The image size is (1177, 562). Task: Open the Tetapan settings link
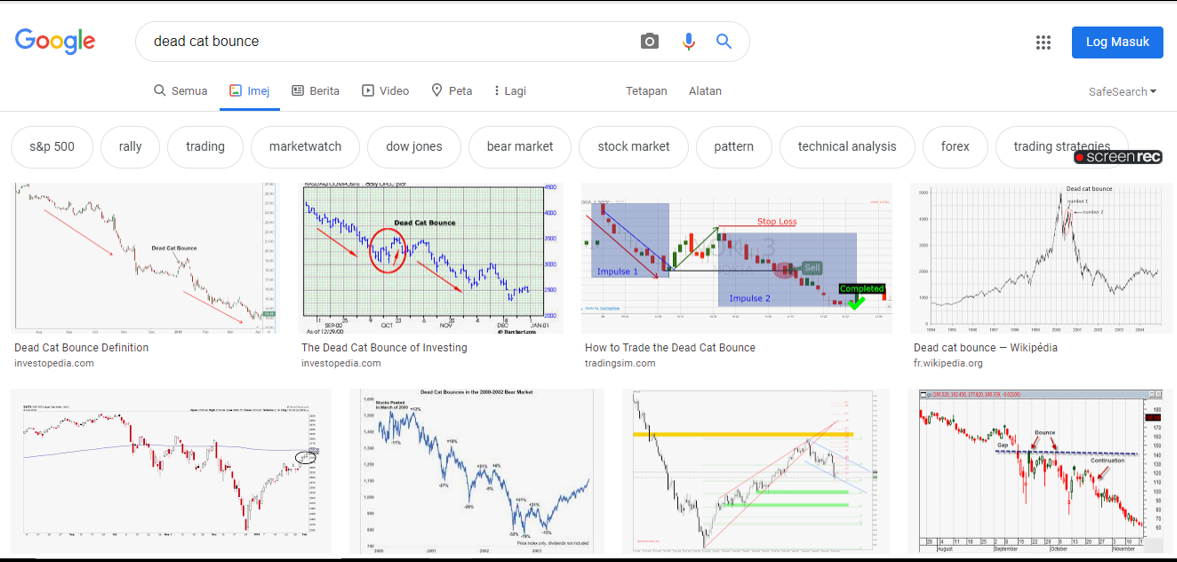[x=646, y=91]
